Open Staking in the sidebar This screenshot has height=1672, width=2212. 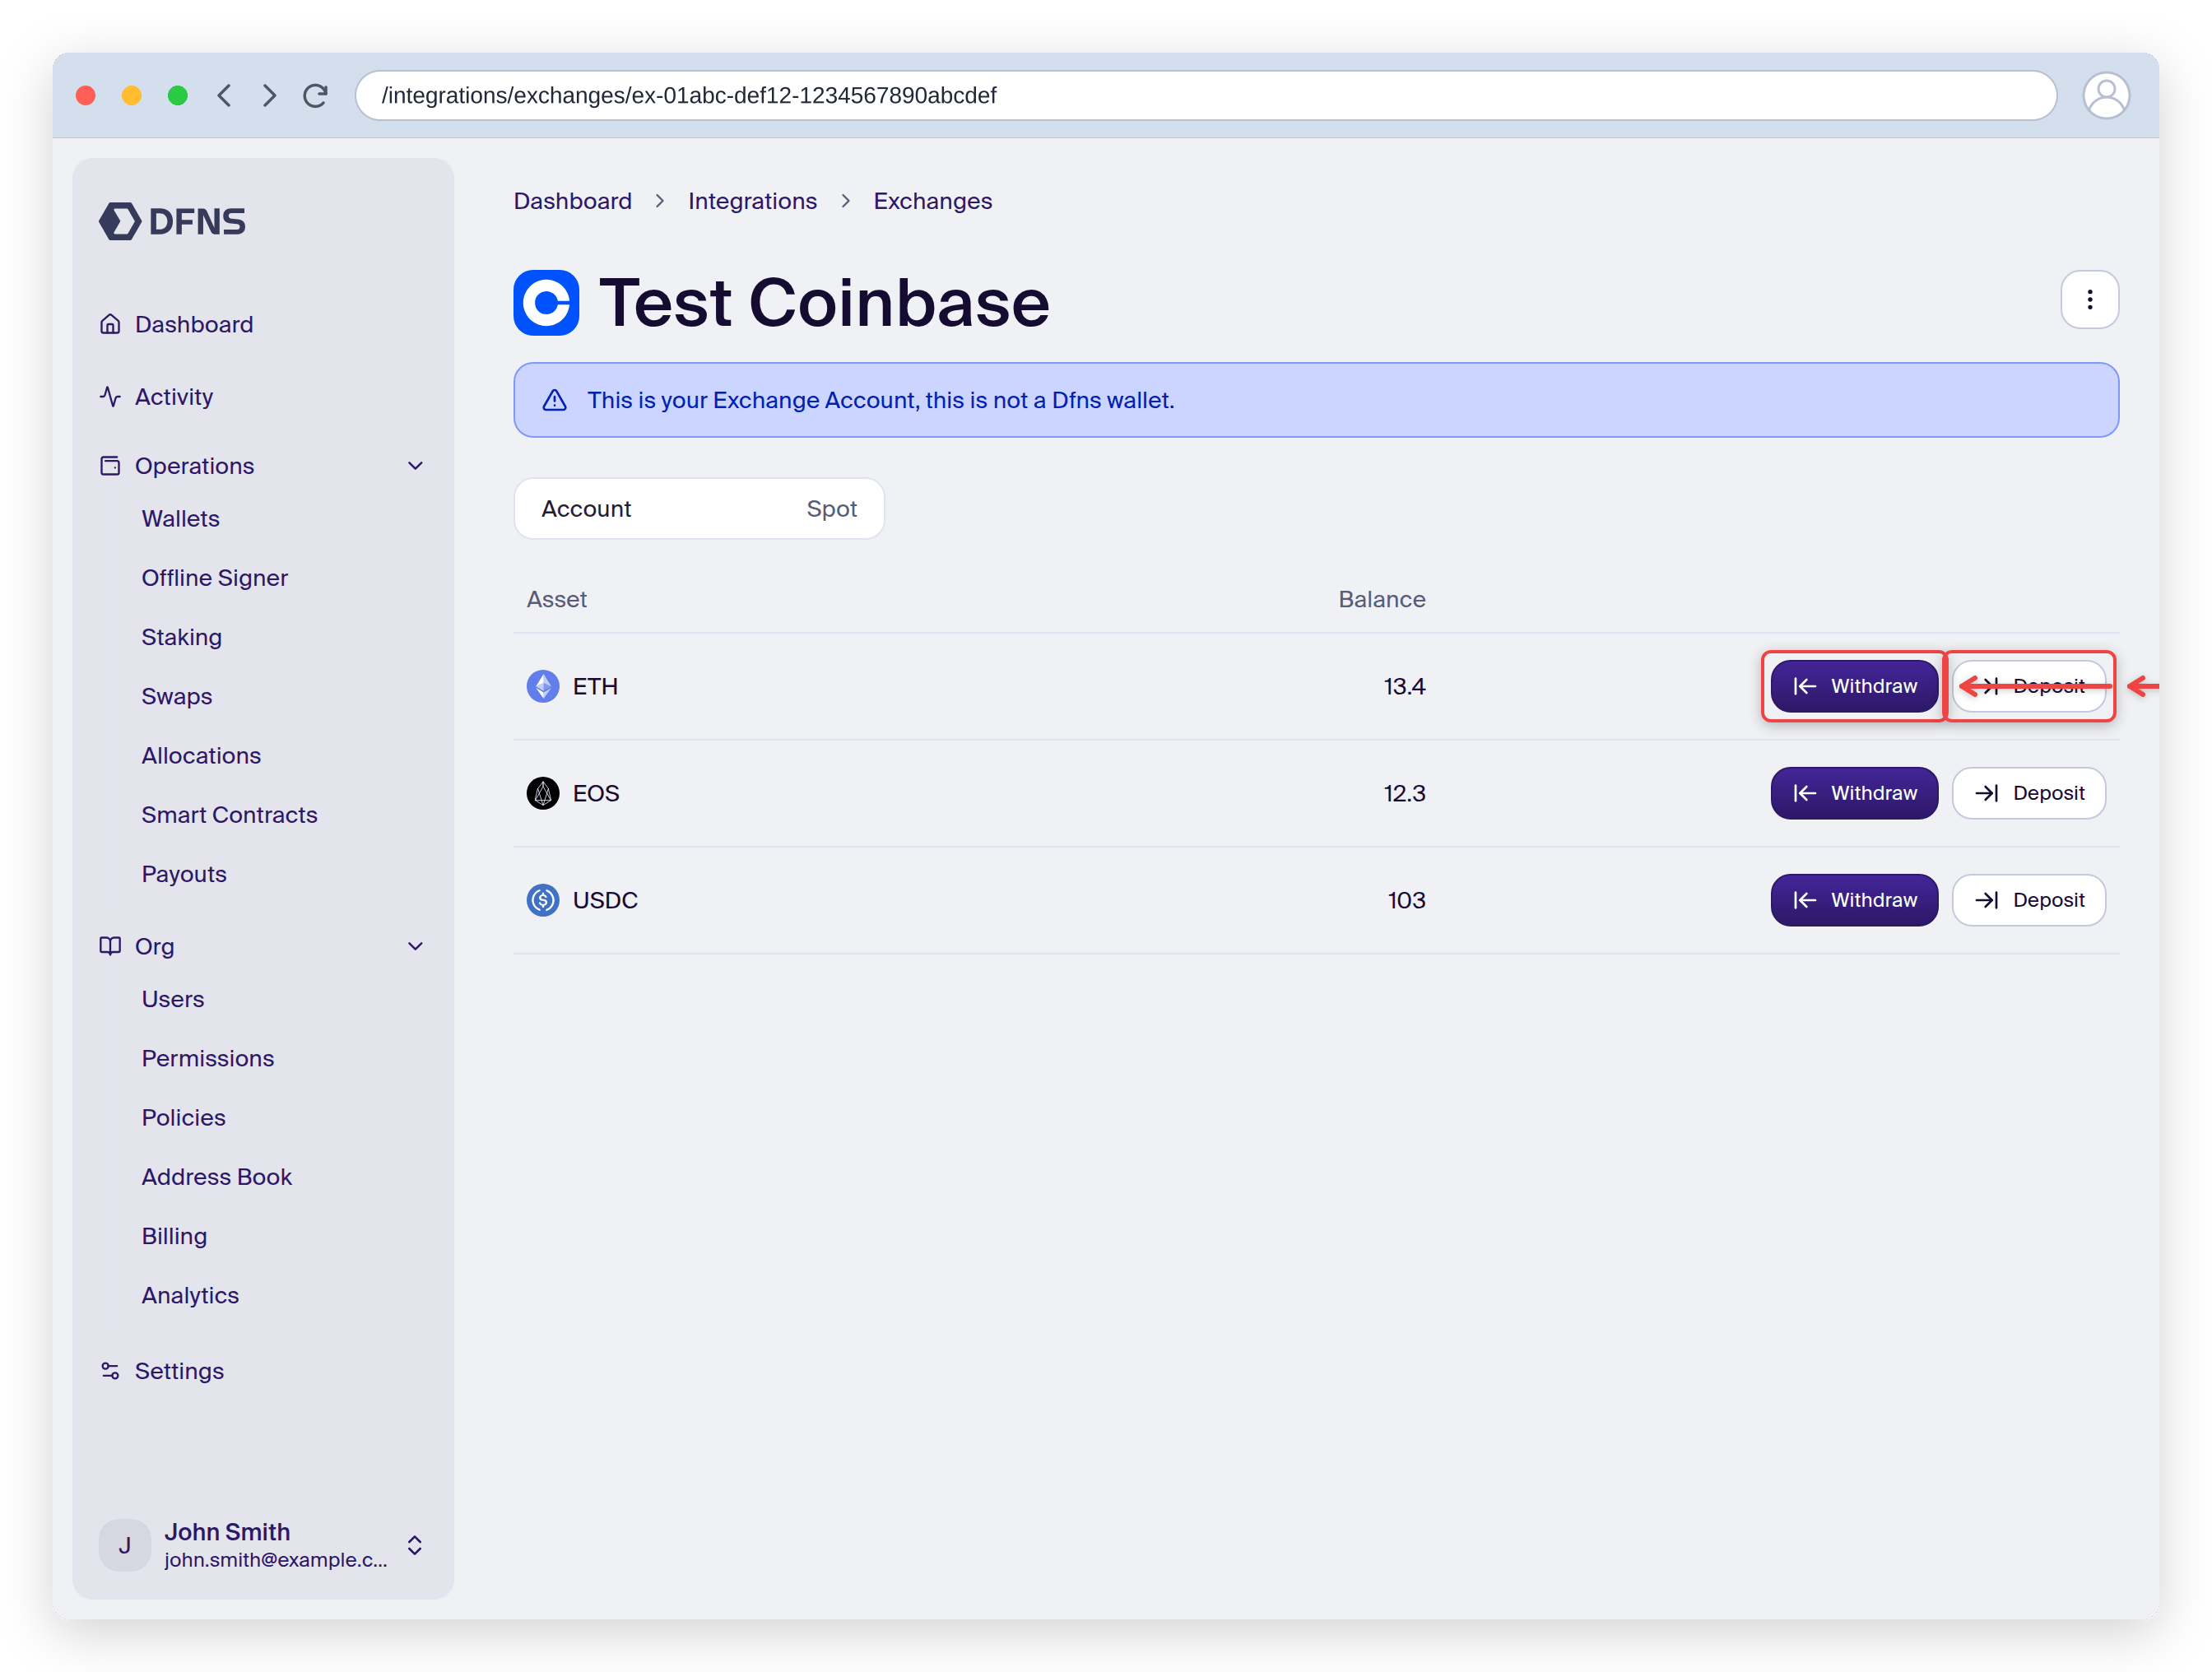[181, 637]
